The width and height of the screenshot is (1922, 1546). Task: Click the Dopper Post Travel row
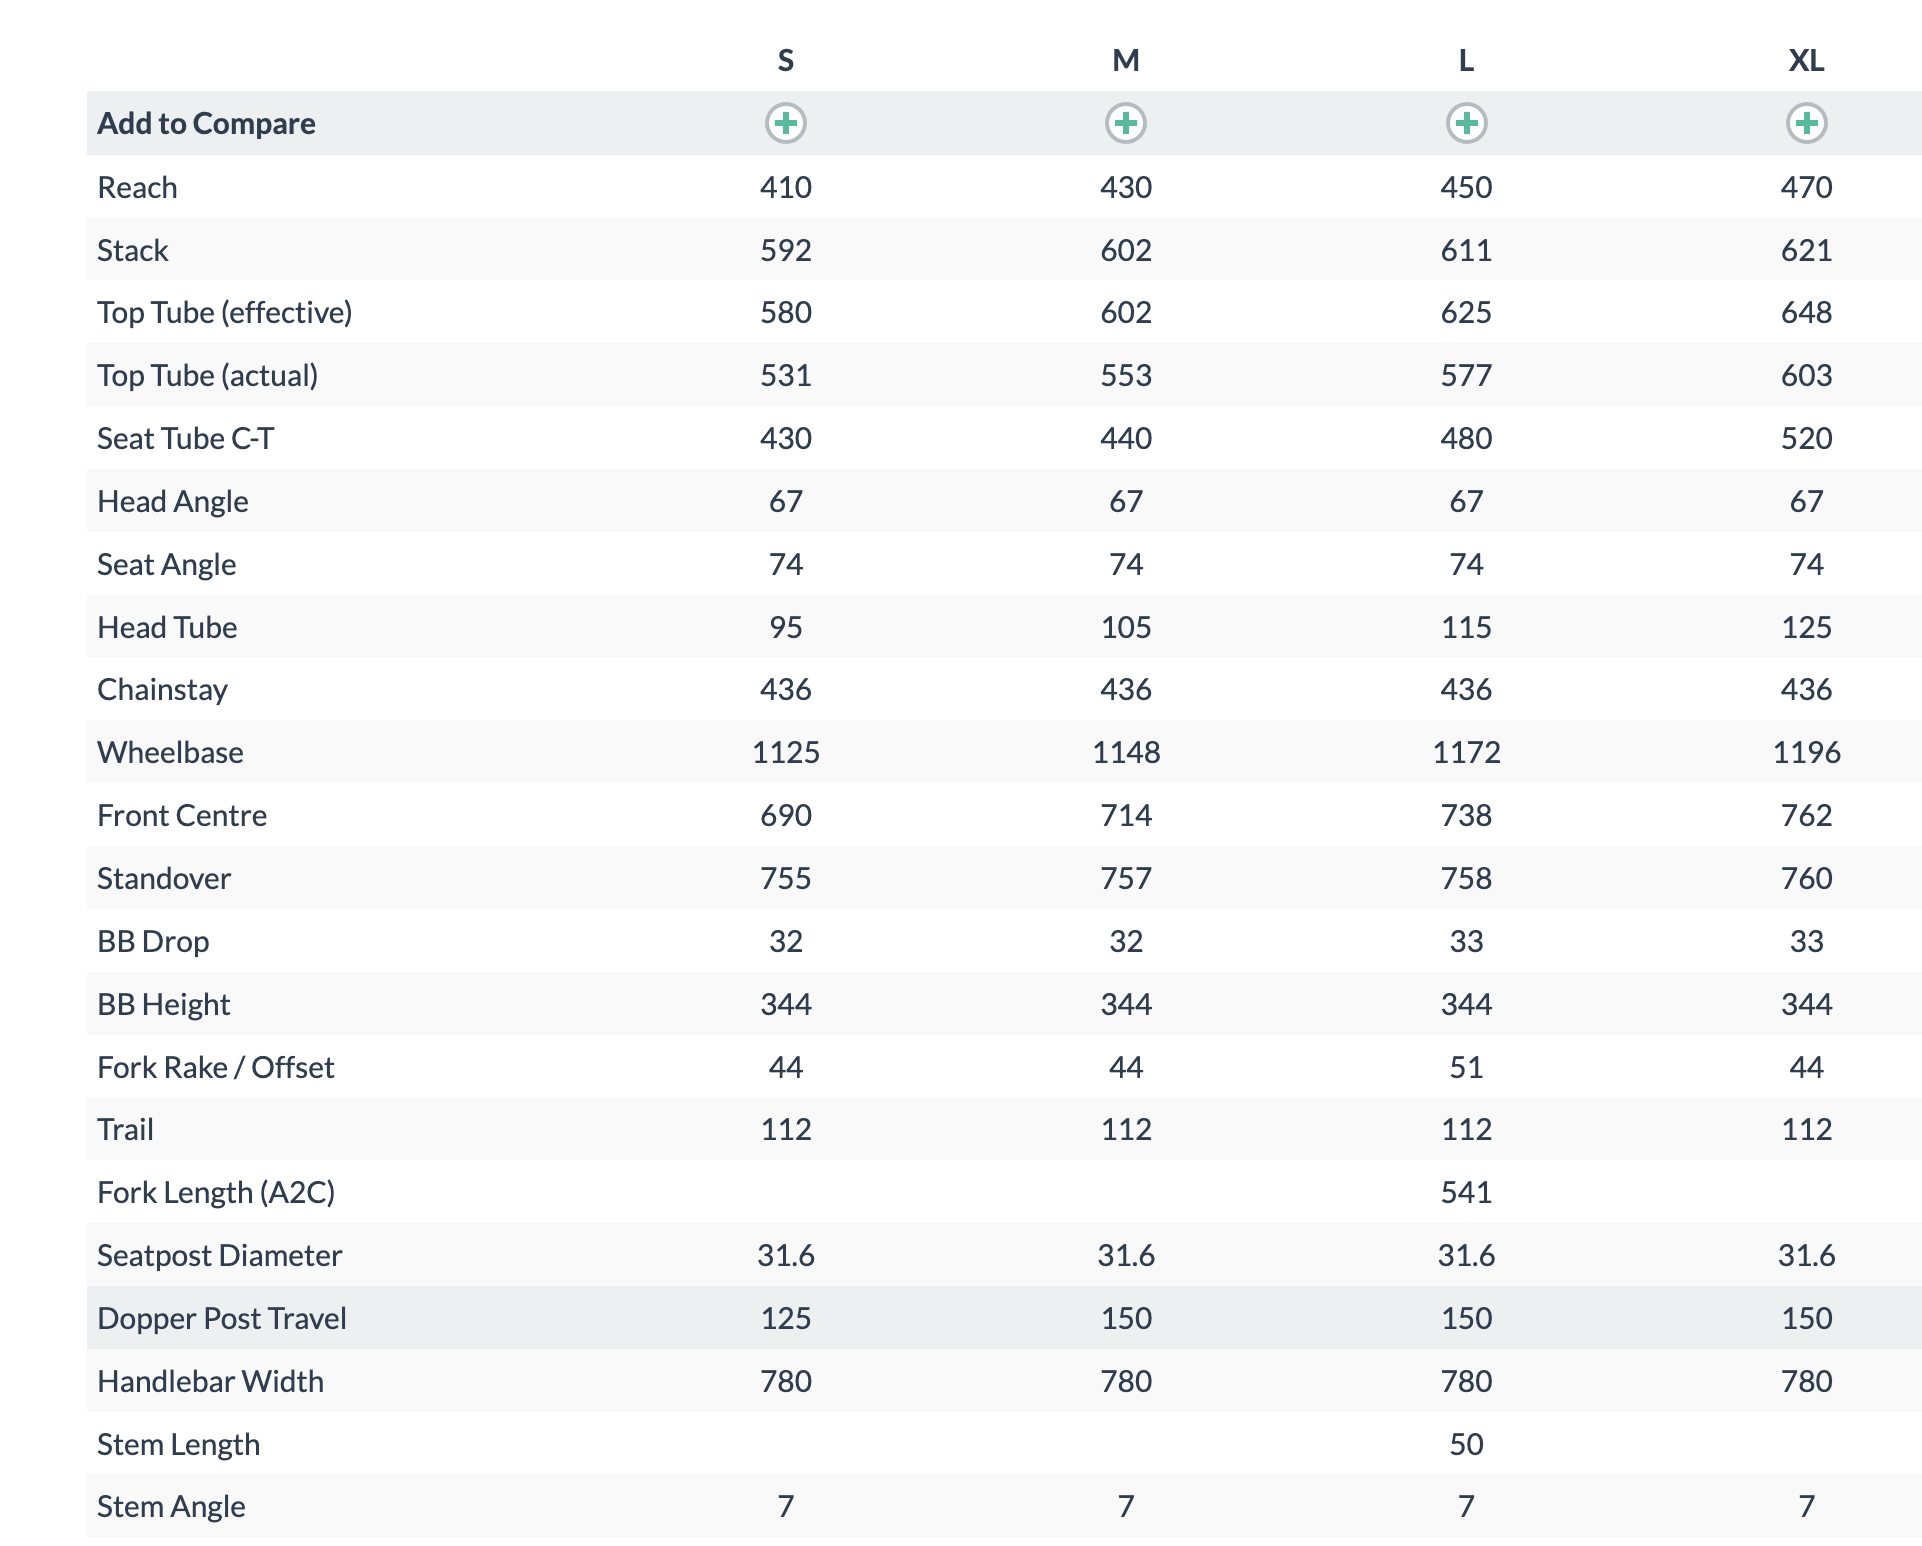1004,1317
